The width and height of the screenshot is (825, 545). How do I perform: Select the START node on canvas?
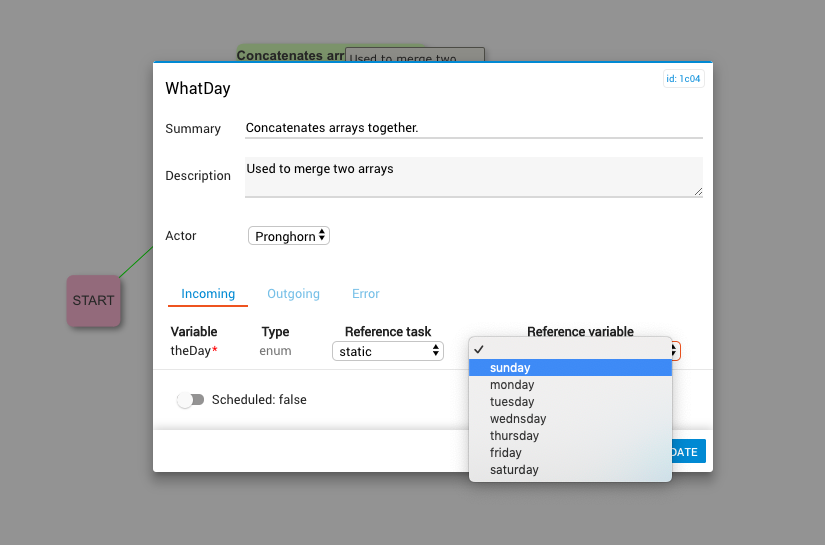point(94,300)
